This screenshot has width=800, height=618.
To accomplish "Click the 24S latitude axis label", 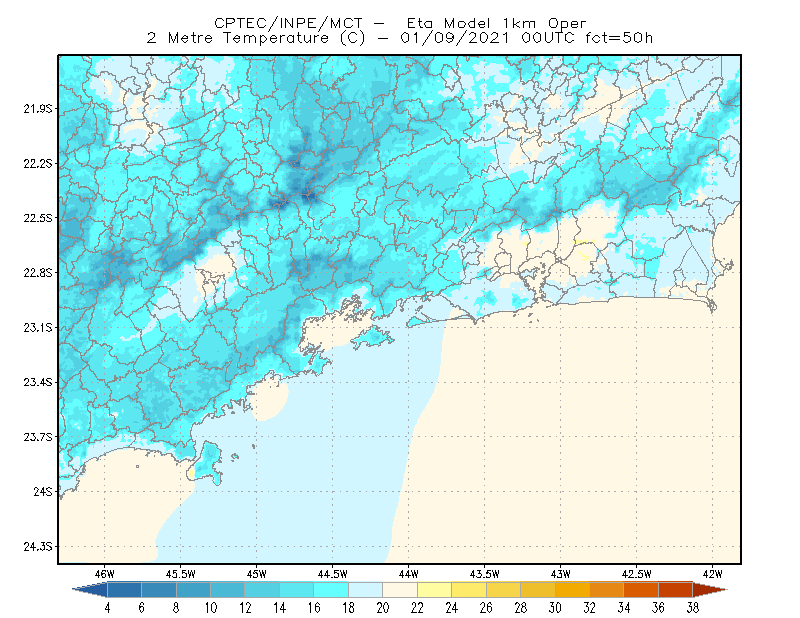I will (x=43, y=491).
